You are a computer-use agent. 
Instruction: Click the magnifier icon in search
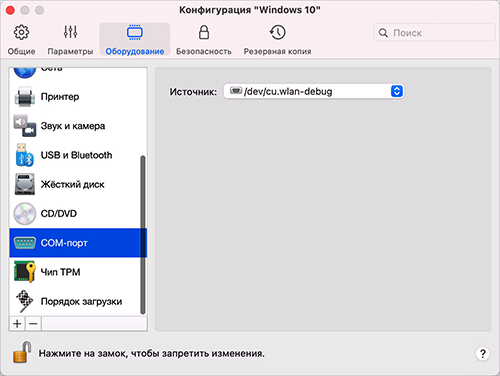(383, 33)
